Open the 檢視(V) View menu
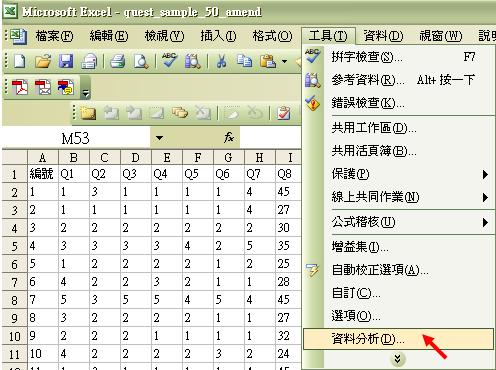496x370 pixels. (x=164, y=36)
